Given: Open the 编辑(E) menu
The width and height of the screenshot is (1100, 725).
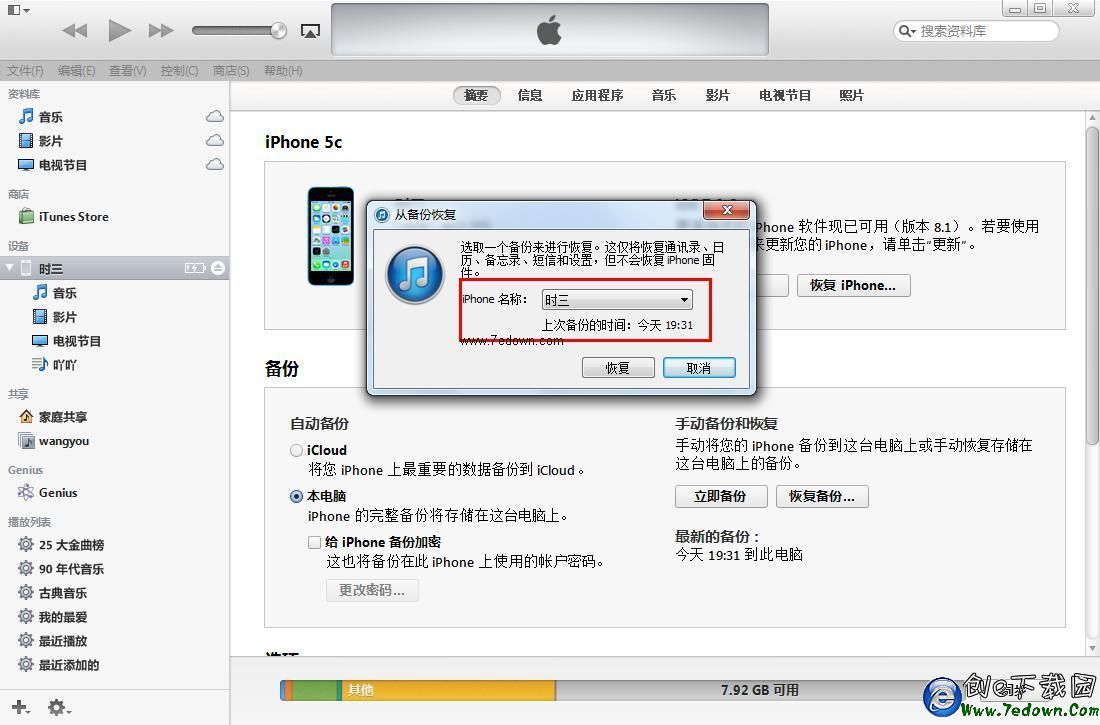Looking at the screenshot, I should [76, 70].
